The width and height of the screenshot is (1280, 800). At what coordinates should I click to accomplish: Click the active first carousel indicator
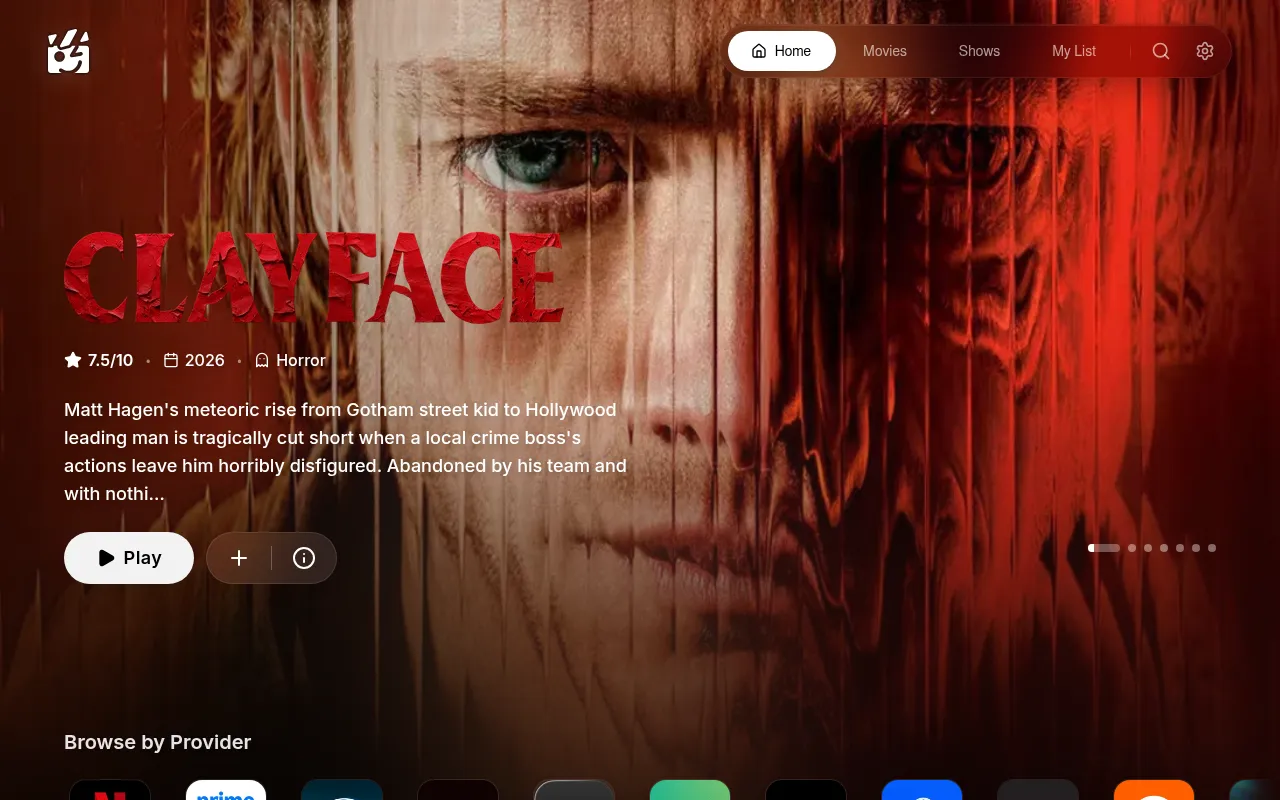[1104, 548]
